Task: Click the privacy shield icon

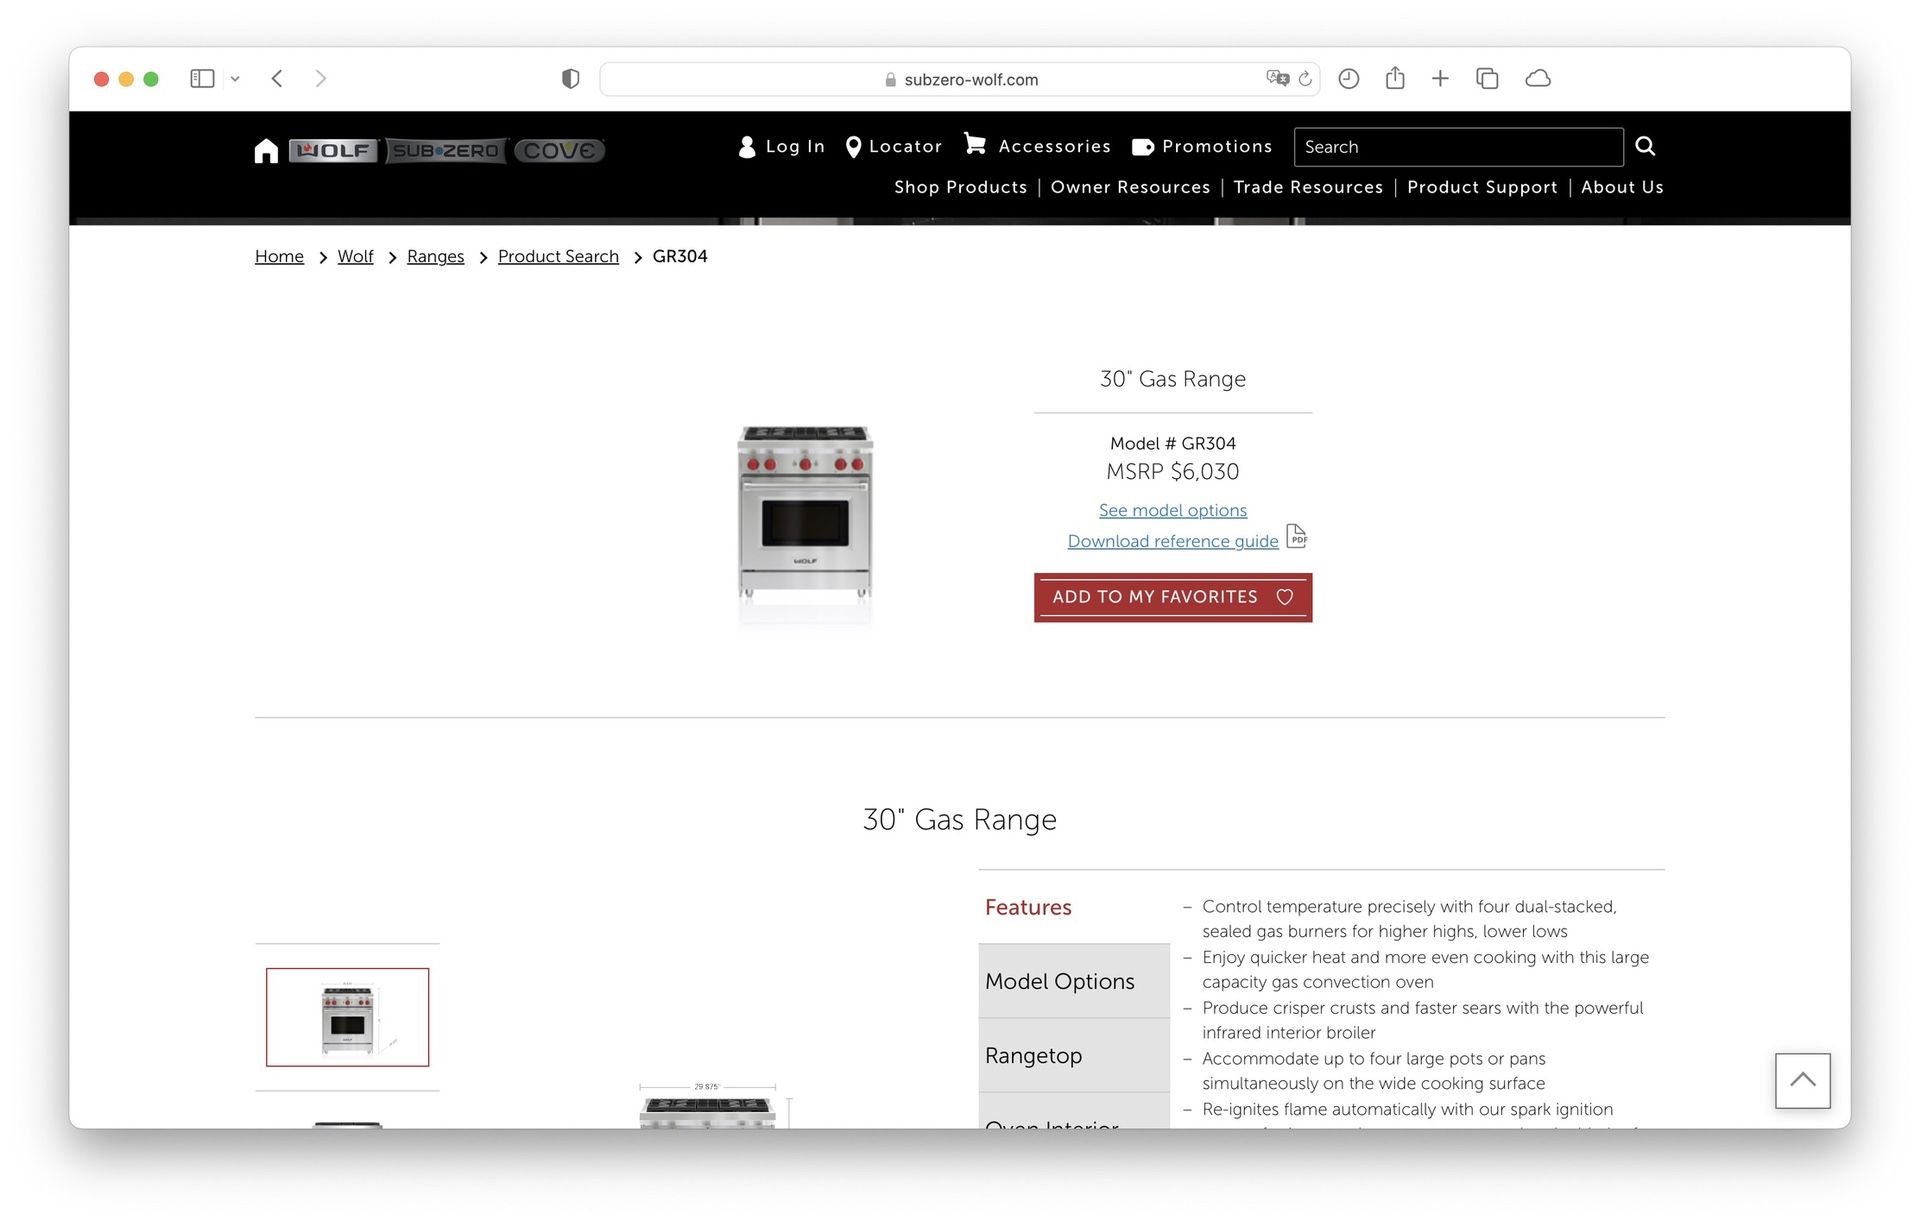Action: click(570, 79)
